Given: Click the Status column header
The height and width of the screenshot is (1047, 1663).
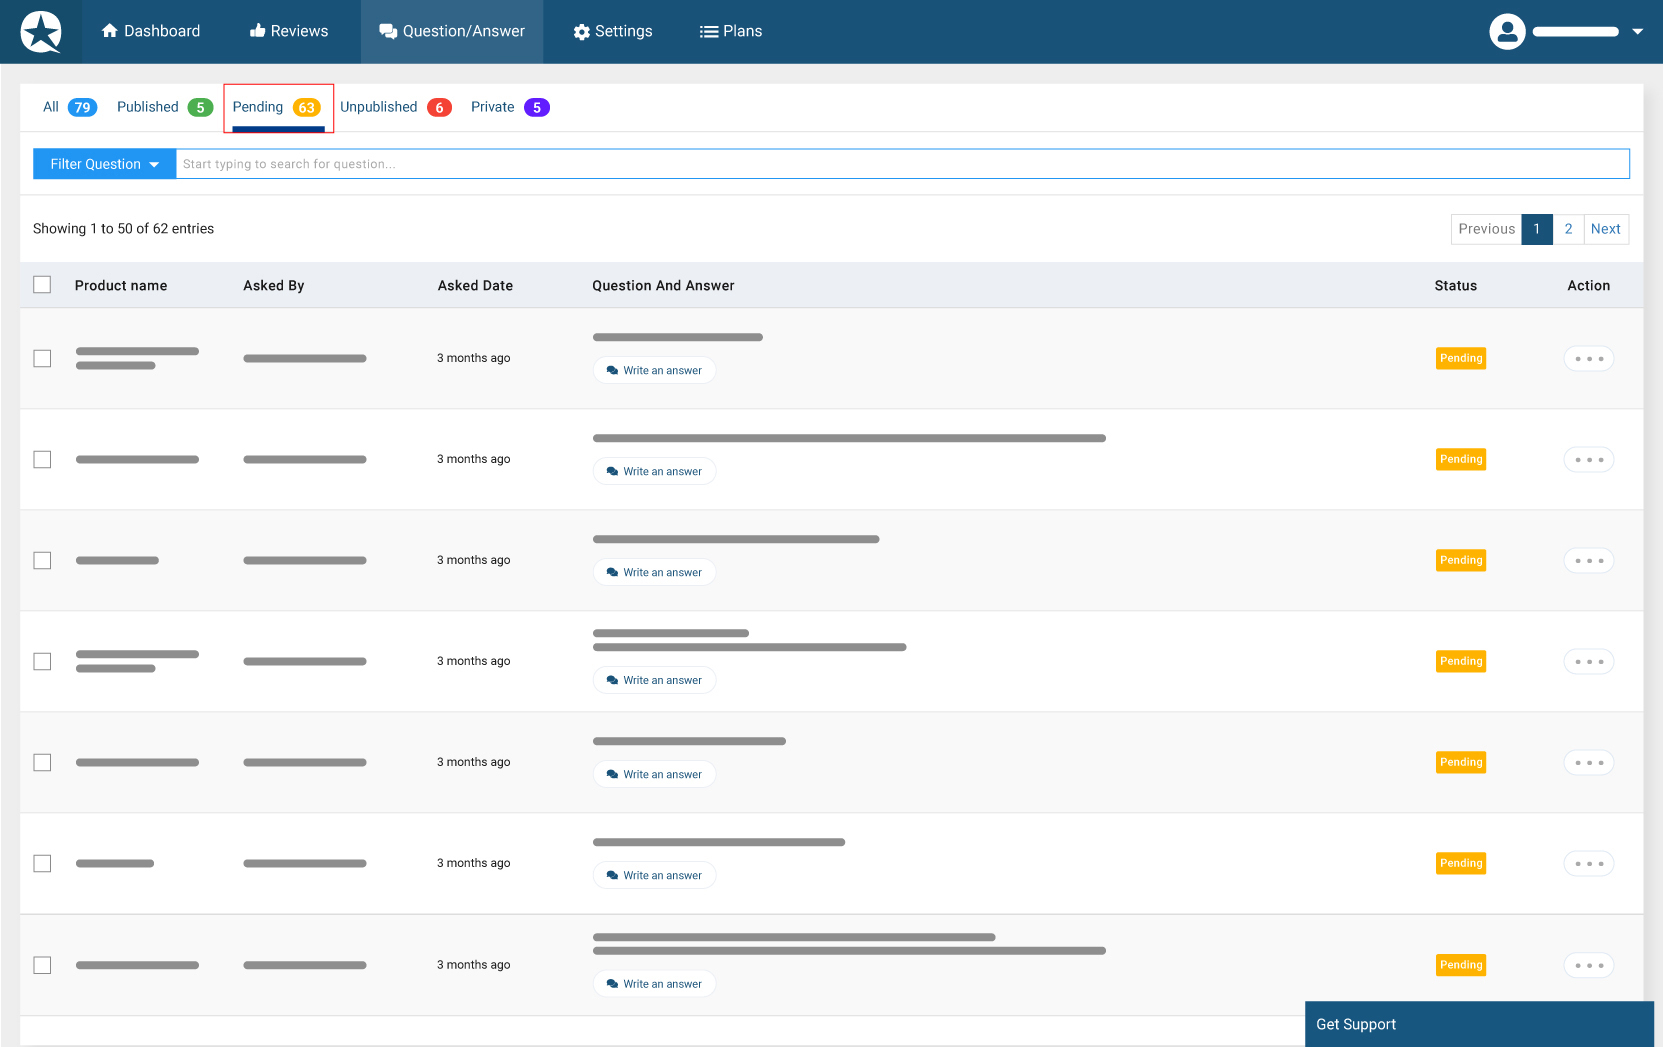Looking at the screenshot, I should tap(1456, 285).
